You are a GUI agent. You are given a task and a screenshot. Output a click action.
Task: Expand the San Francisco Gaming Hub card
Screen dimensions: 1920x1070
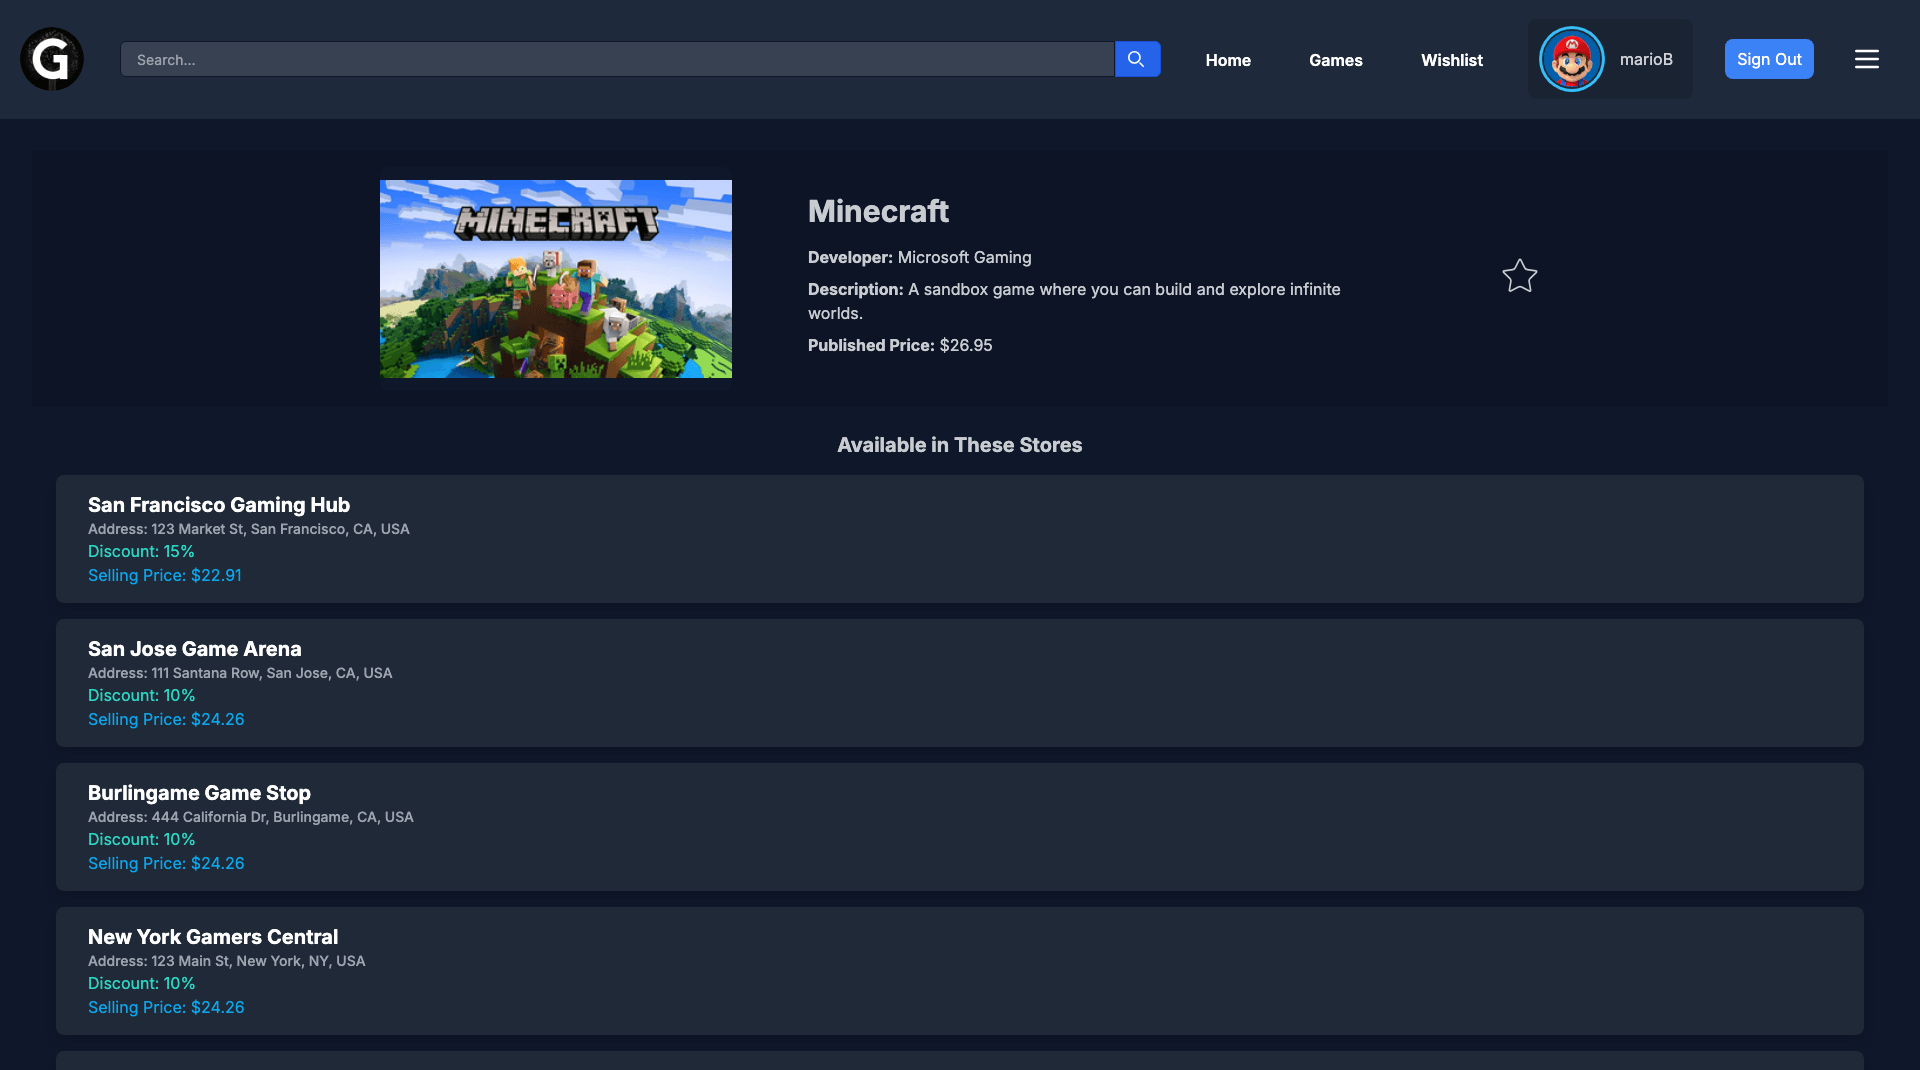(x=960, y=539)
